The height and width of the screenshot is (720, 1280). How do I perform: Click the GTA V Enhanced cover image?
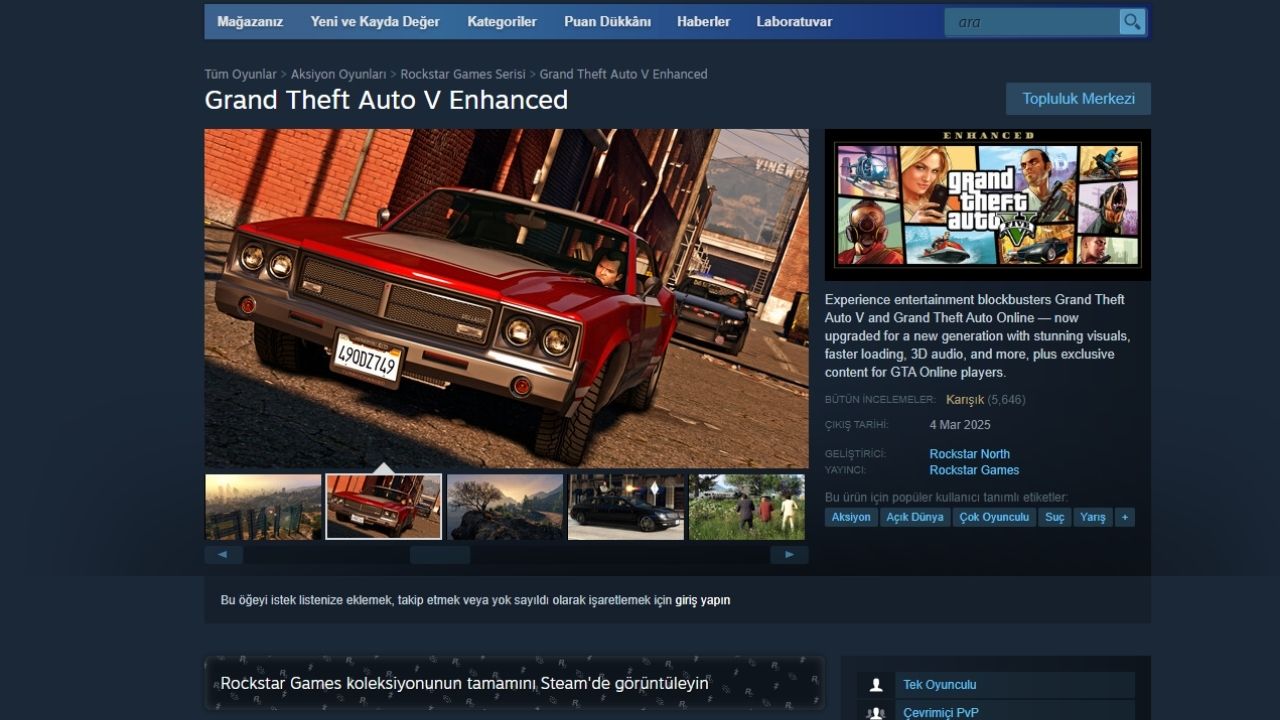tap(988, 204)
